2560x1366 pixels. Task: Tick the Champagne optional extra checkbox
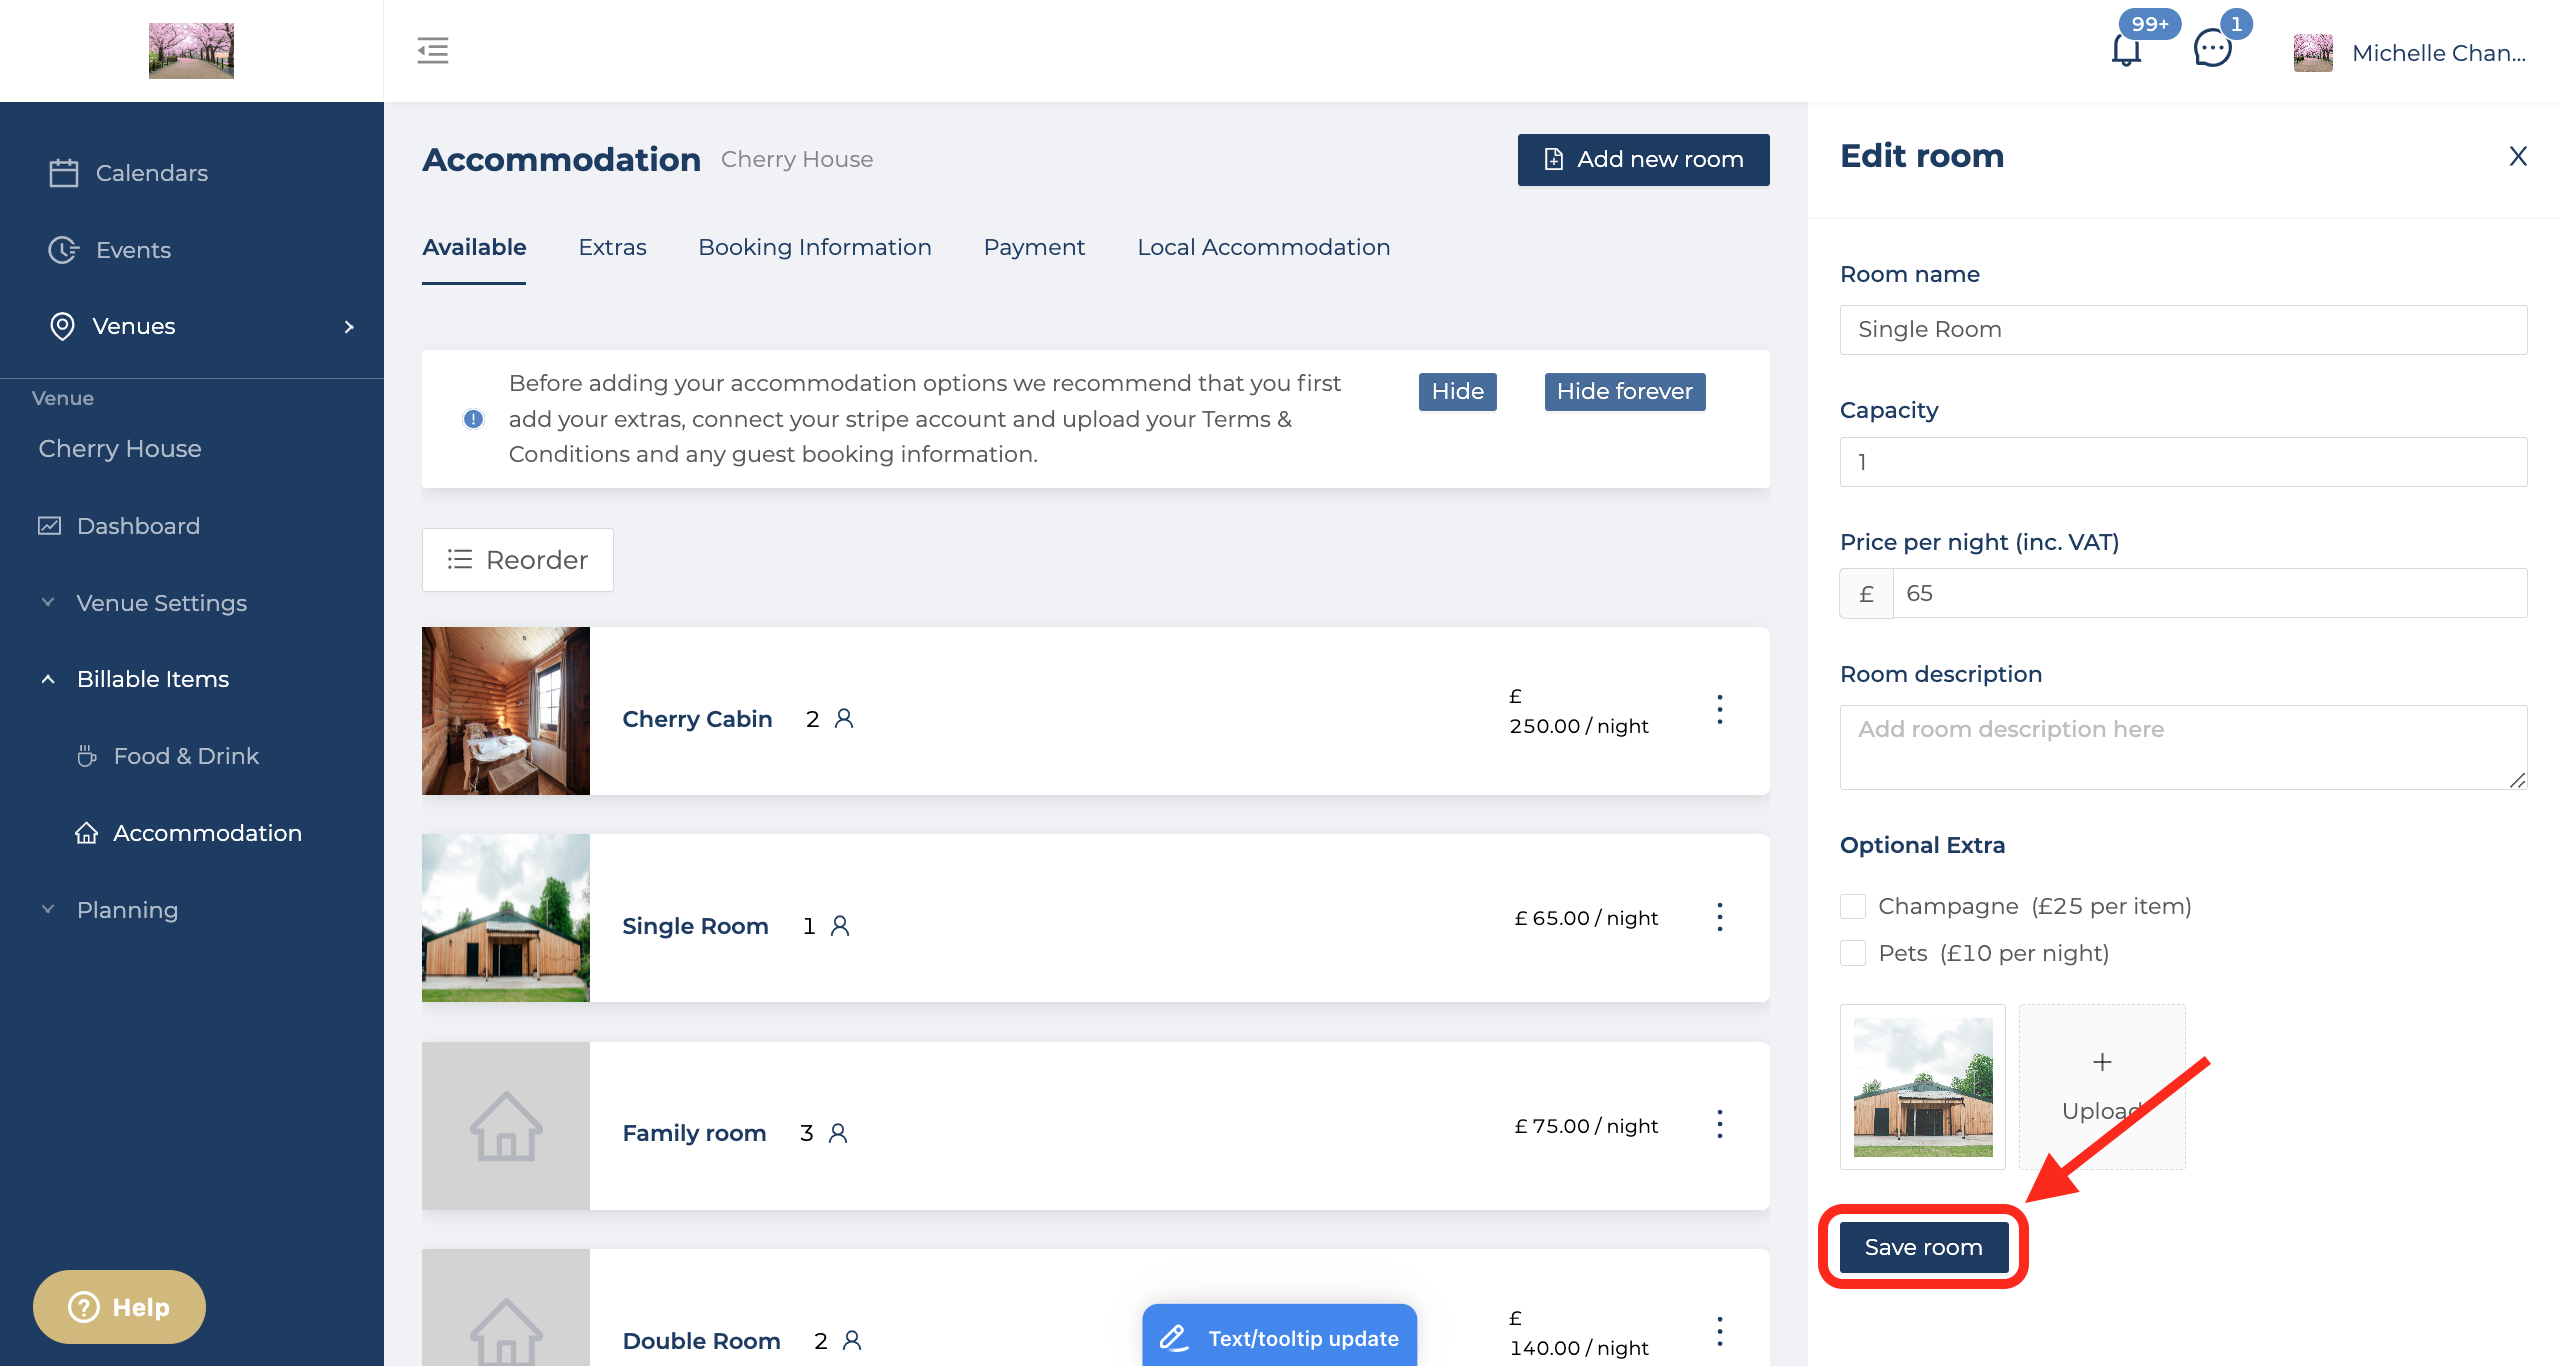tap(1853, 906)
